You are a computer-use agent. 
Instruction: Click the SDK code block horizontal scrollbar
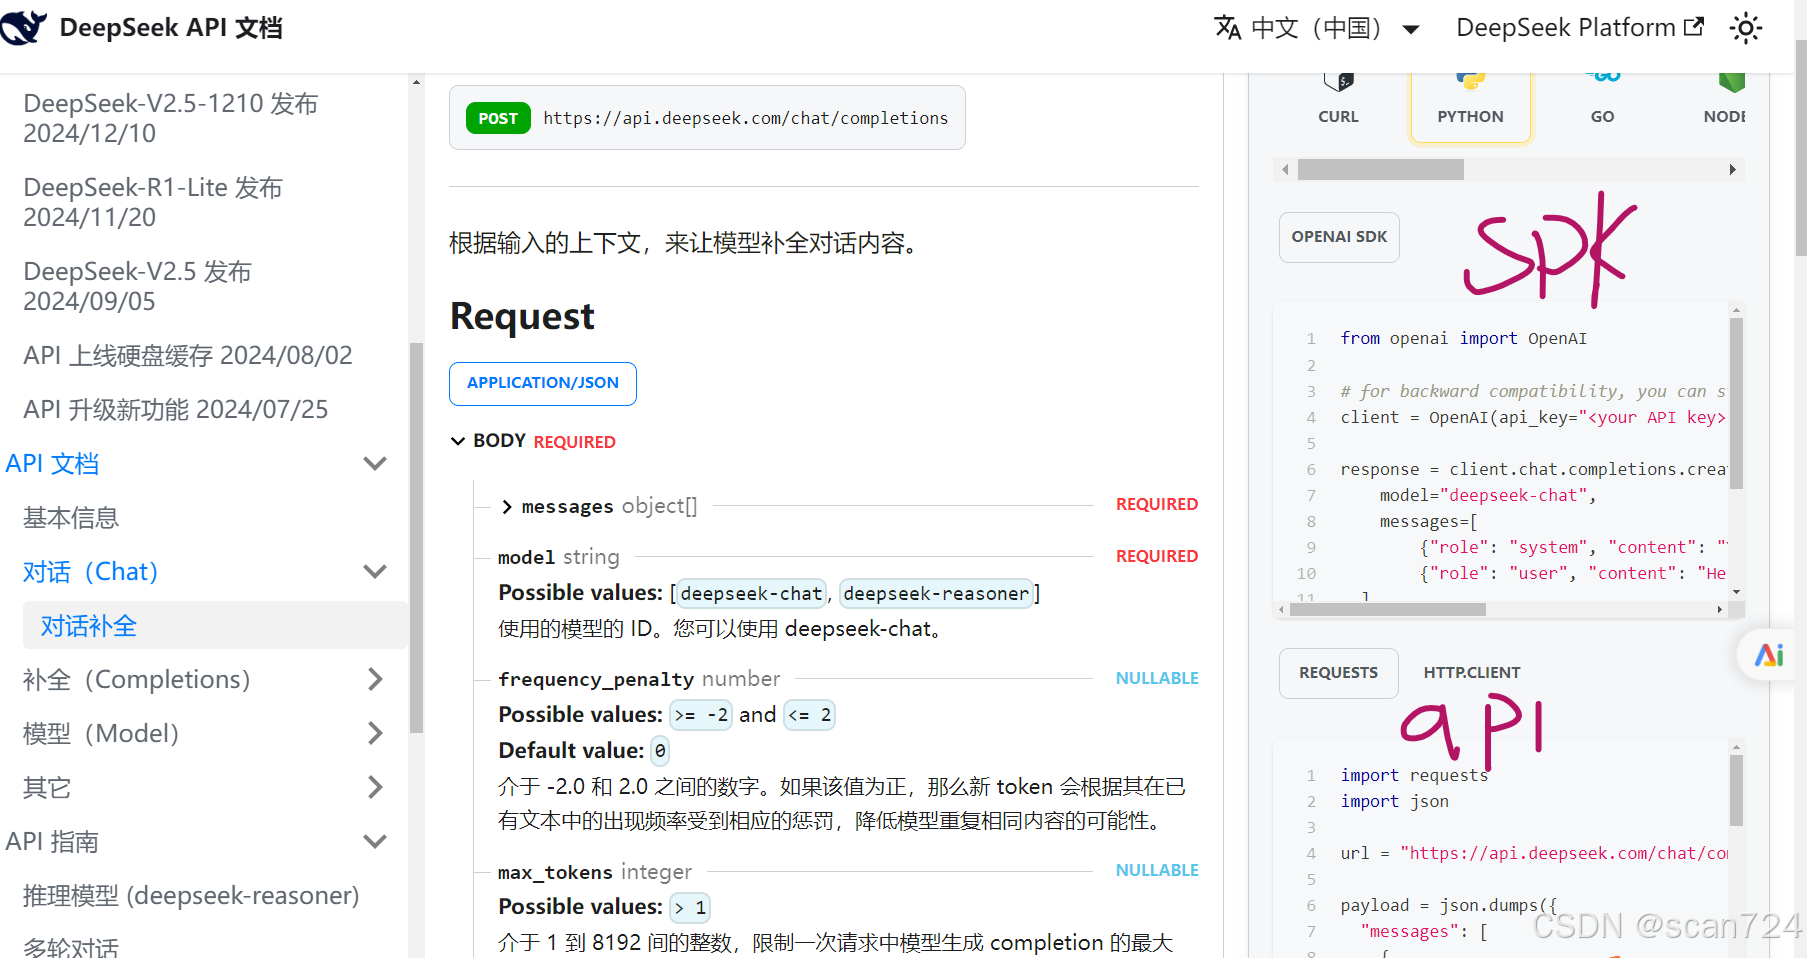coord(1387,609)
